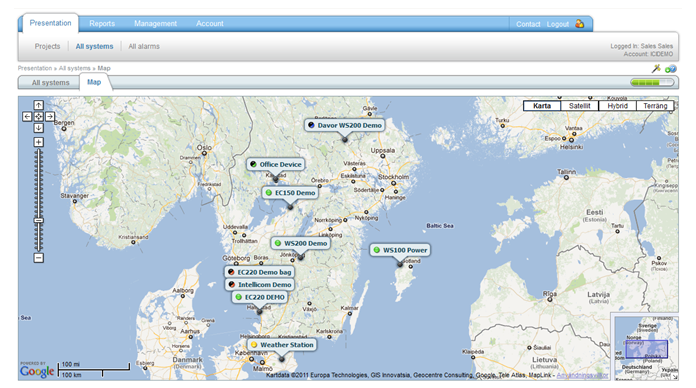Screen dimensions: 696x388
Task: Switch map to Satellit view
Action: click(580, 106)
